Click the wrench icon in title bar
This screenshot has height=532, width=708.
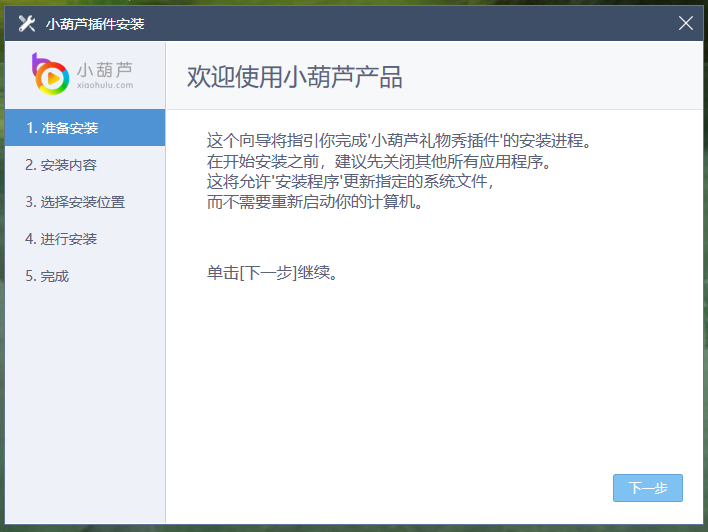click(27, 23)
